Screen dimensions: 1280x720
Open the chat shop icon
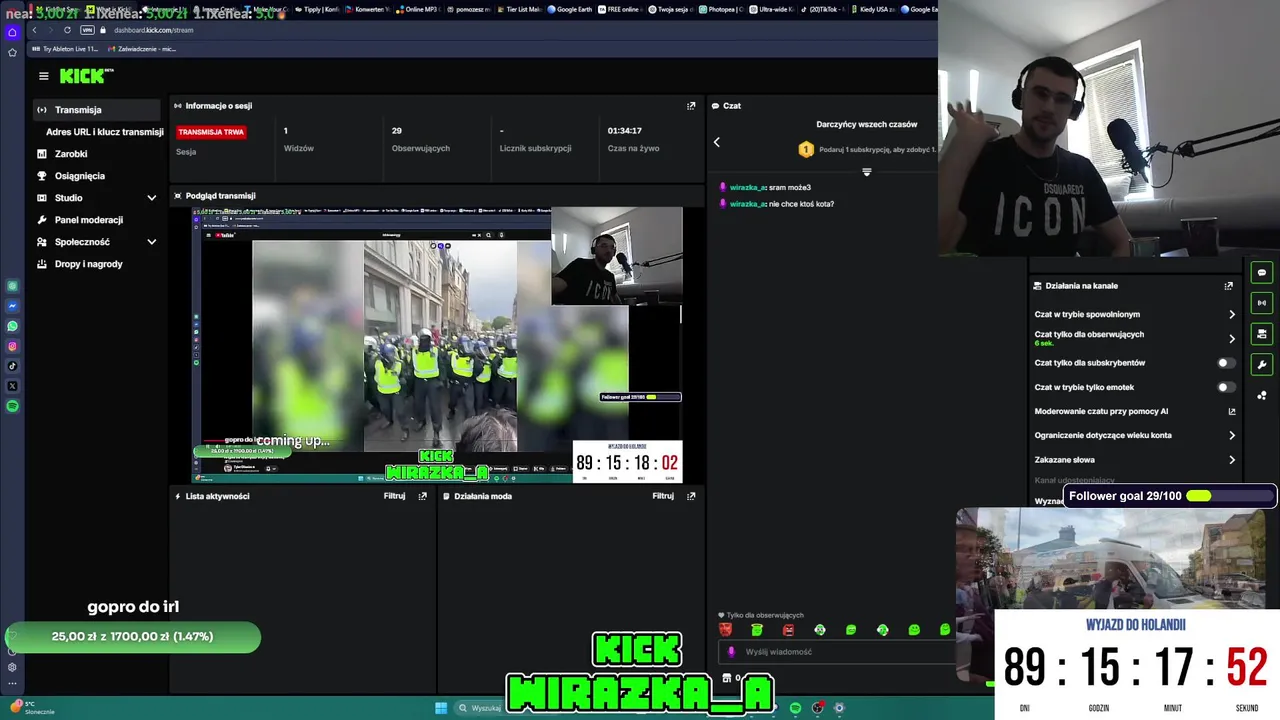click(x=727, y=678)
